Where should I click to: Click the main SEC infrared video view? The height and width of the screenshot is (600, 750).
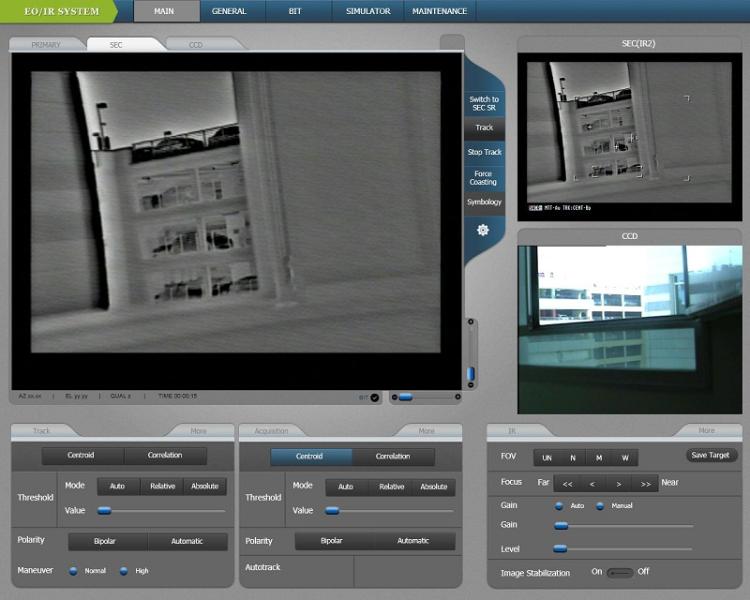click(236, 221)
